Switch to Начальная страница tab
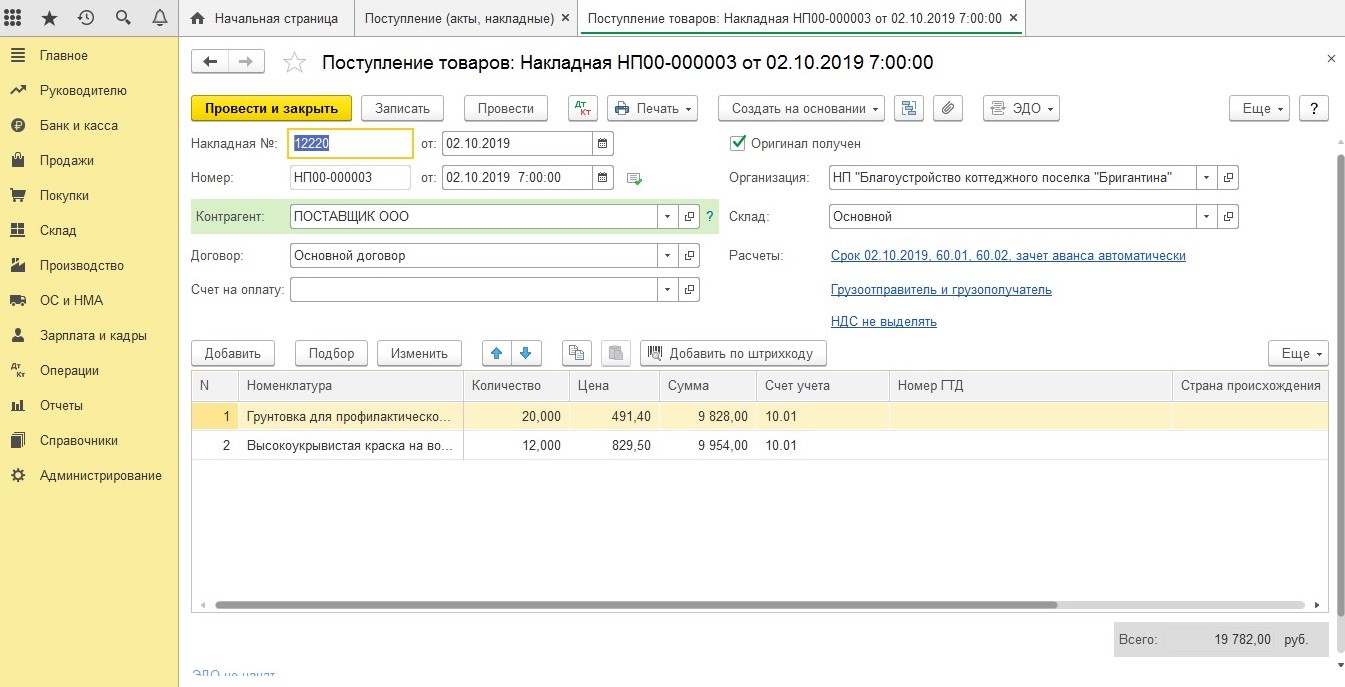This screenshot has height=687, width=1345. pos(264,18)
